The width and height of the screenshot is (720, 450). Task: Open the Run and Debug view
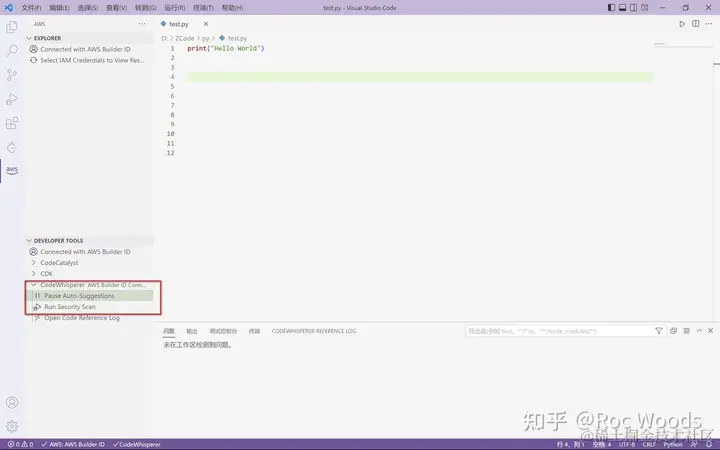click(12, 99)
